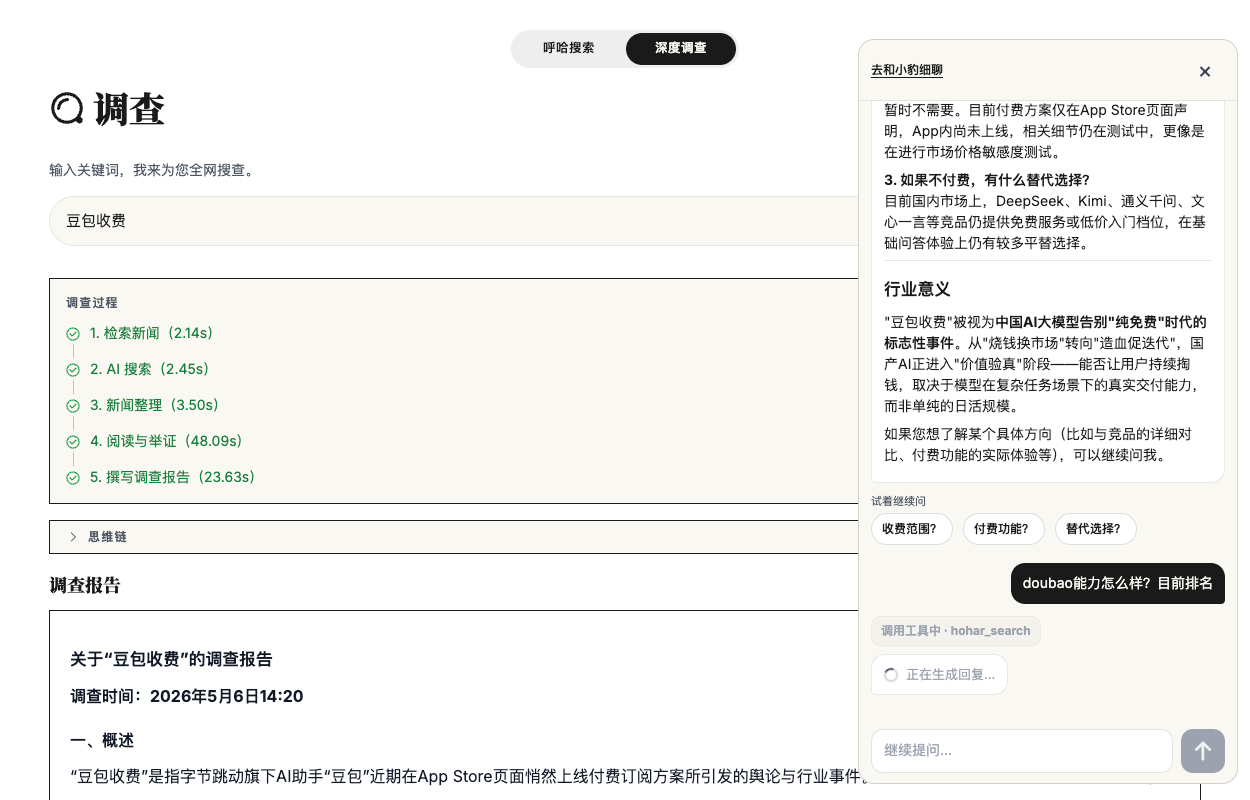Viewport: 1250px width, 800px height.
Task: Click green check beside AI 搜索 step
Action: [73, 370]
